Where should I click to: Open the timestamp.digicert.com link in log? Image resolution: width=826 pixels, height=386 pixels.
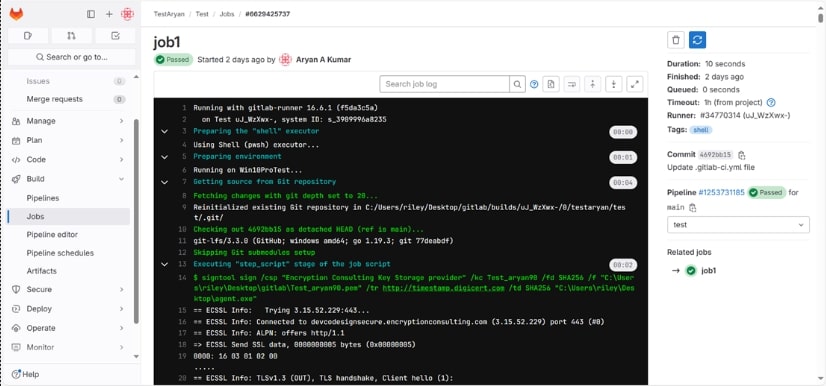444,289
